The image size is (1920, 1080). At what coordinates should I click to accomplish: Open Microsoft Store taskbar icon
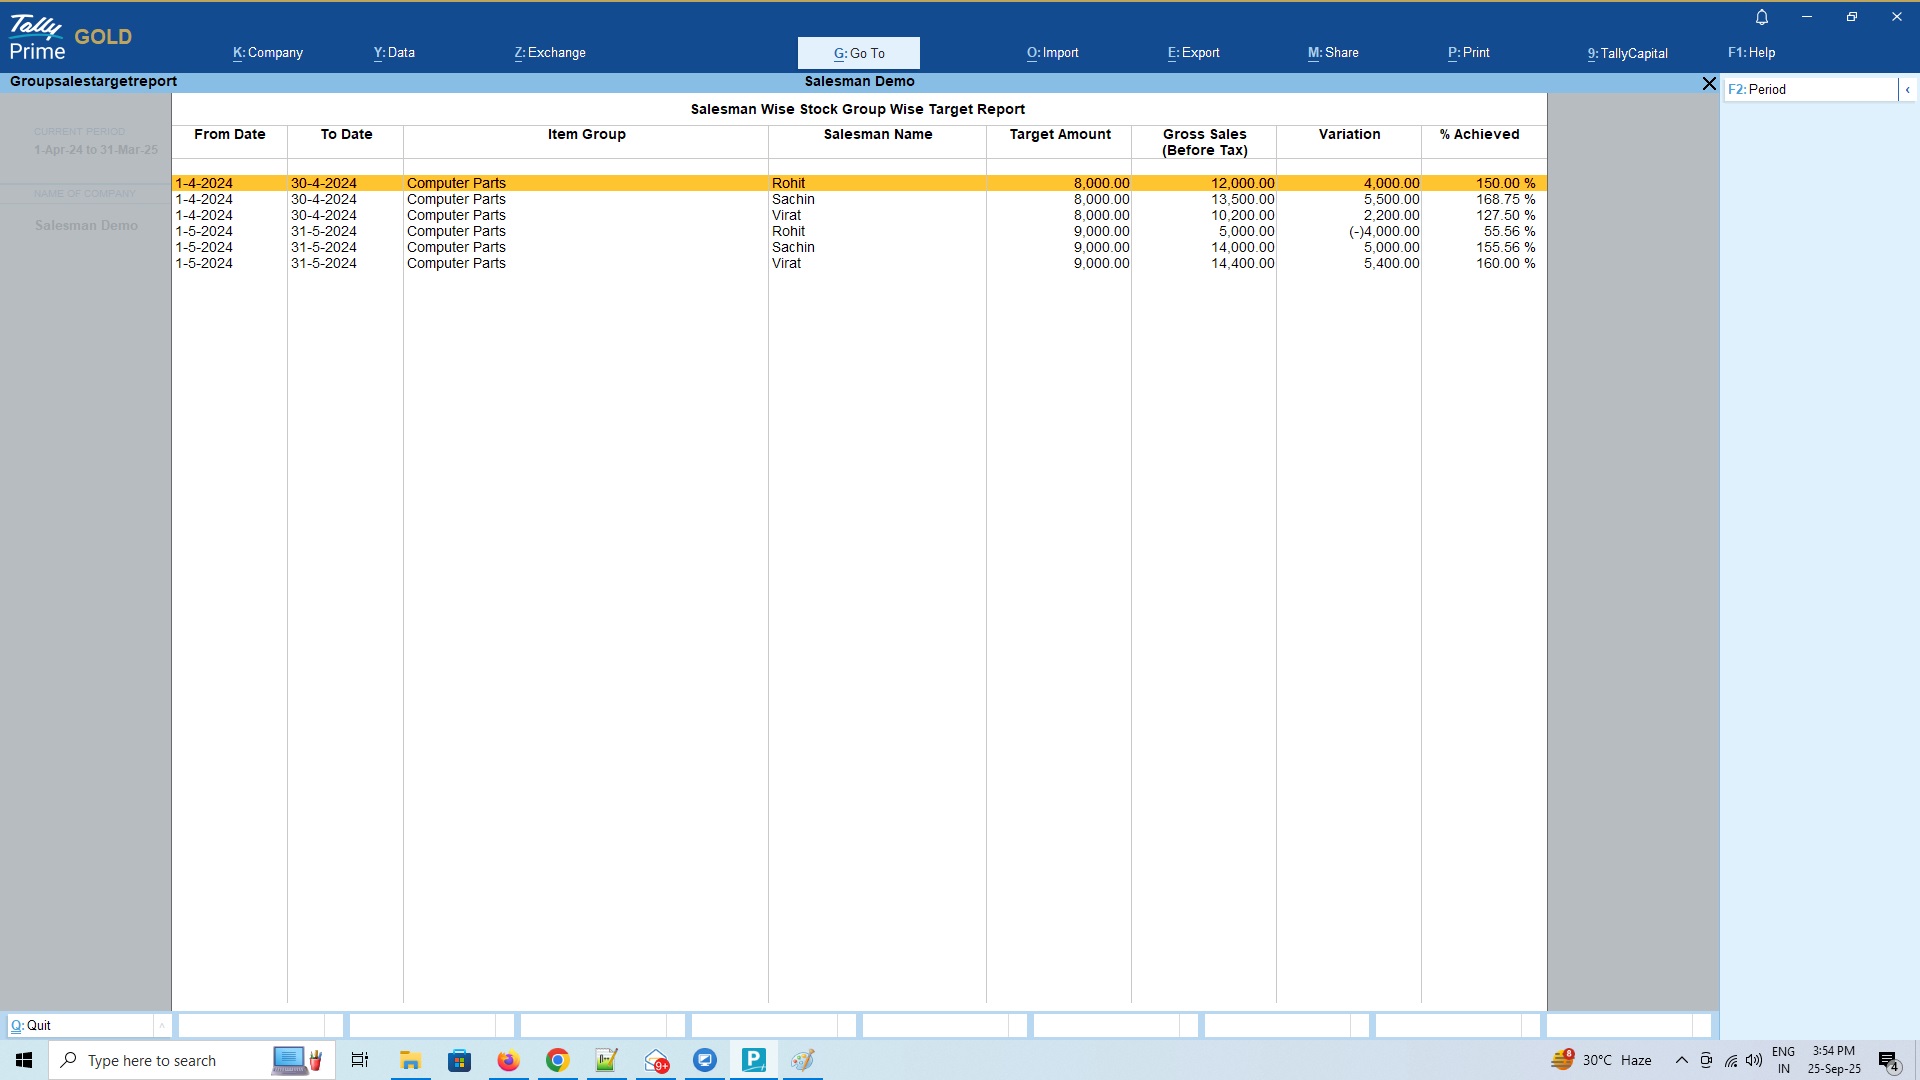coord(459,1060)
